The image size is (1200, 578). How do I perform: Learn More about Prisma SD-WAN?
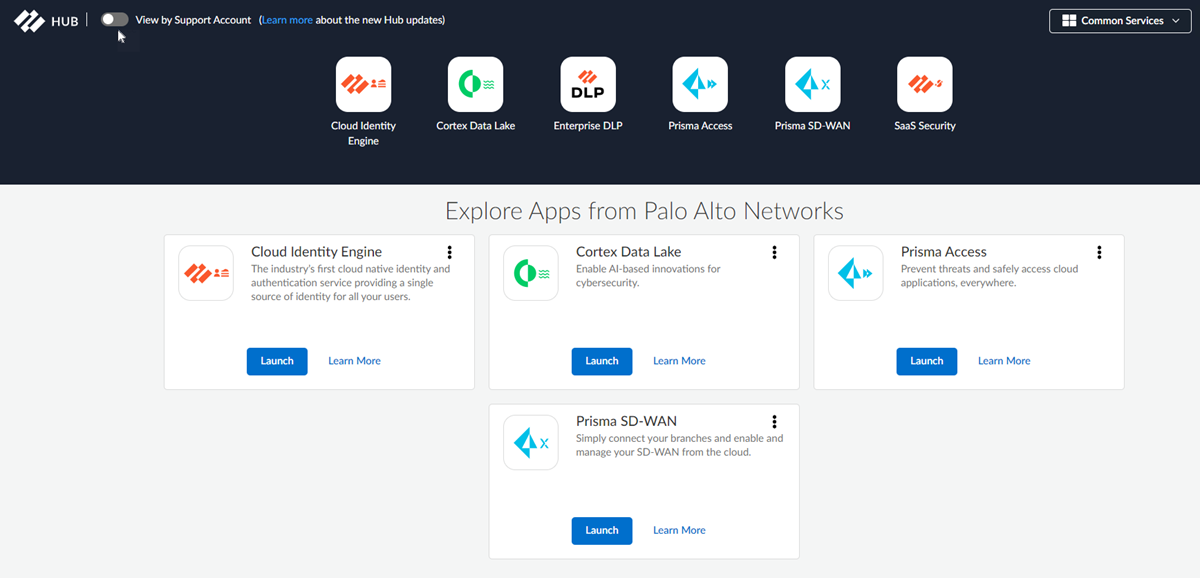coord(679,530)
